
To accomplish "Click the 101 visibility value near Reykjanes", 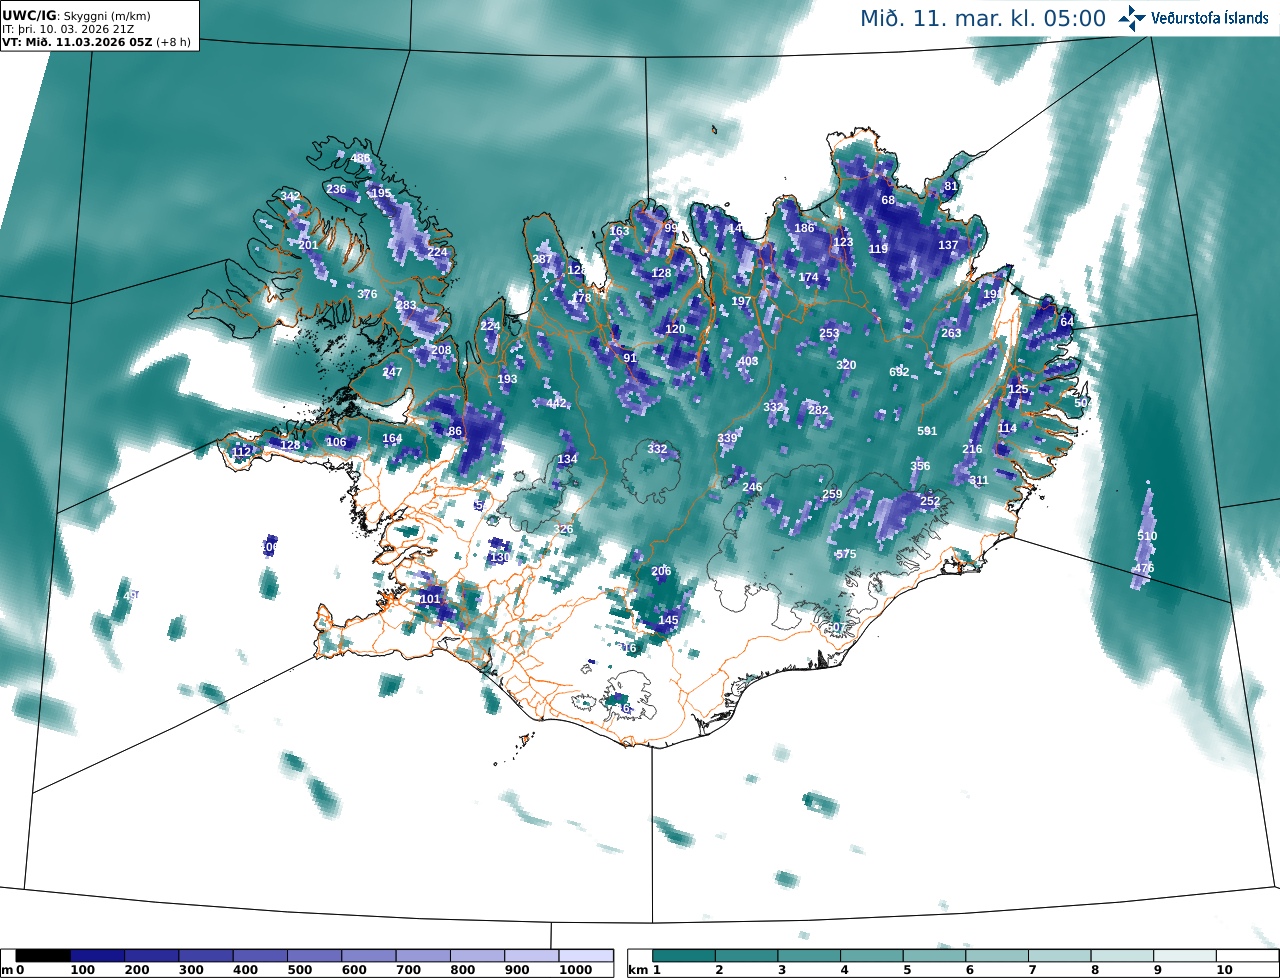I will 430,599.
